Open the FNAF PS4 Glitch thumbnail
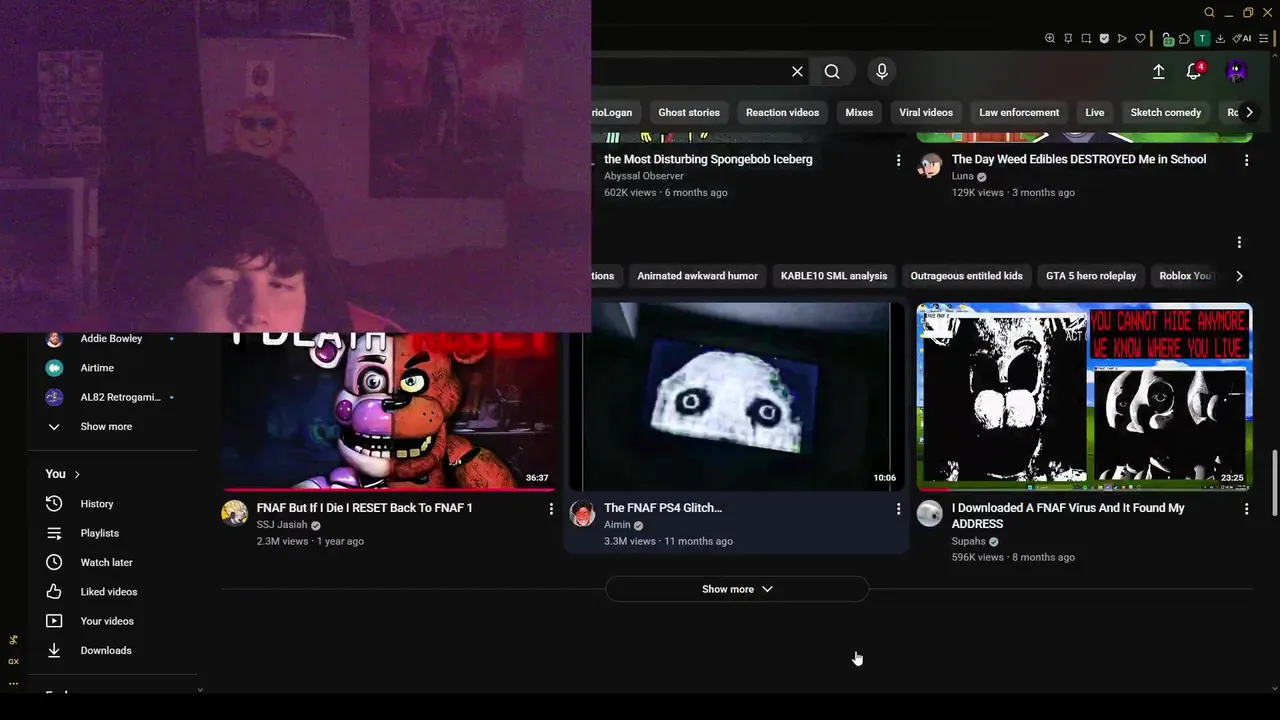This screenshot has height=720, width=1280. pos(737,397)
